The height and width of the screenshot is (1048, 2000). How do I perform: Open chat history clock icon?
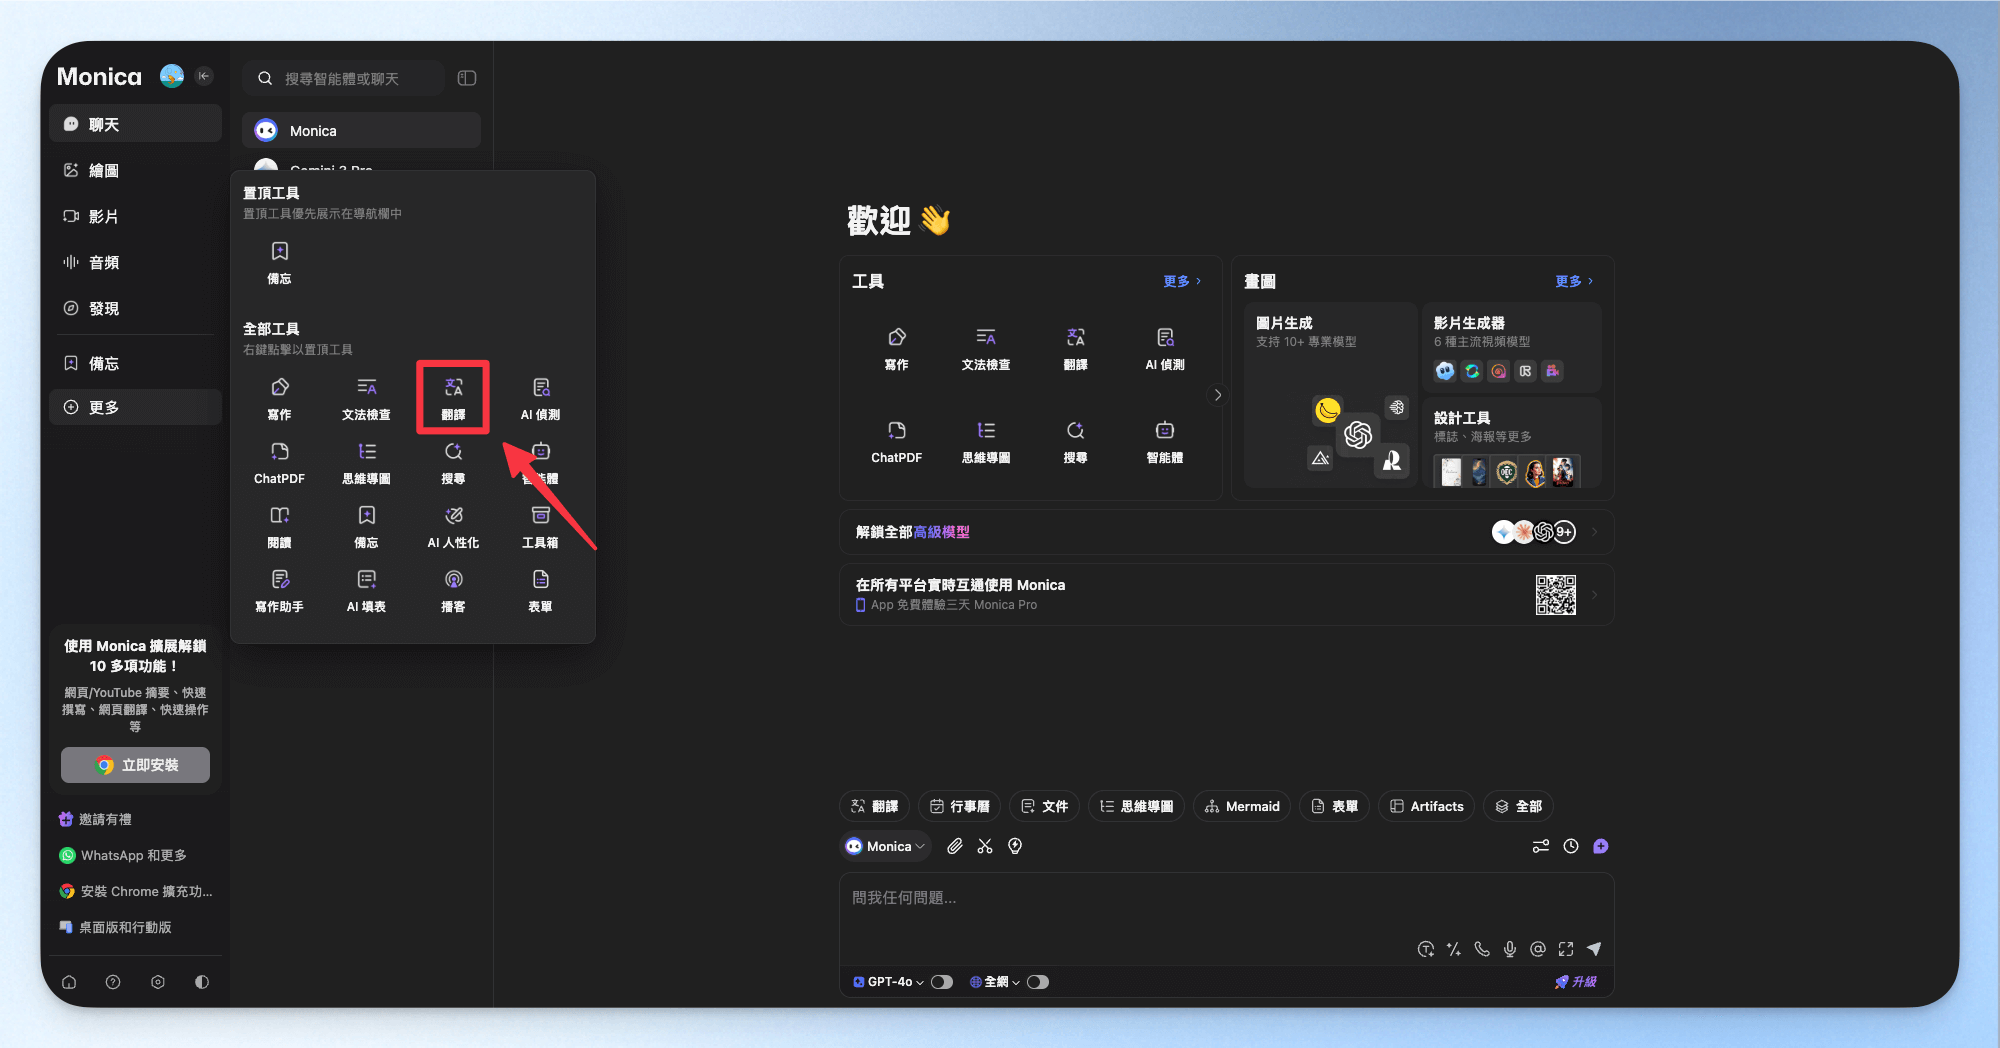coord(1571,846)
